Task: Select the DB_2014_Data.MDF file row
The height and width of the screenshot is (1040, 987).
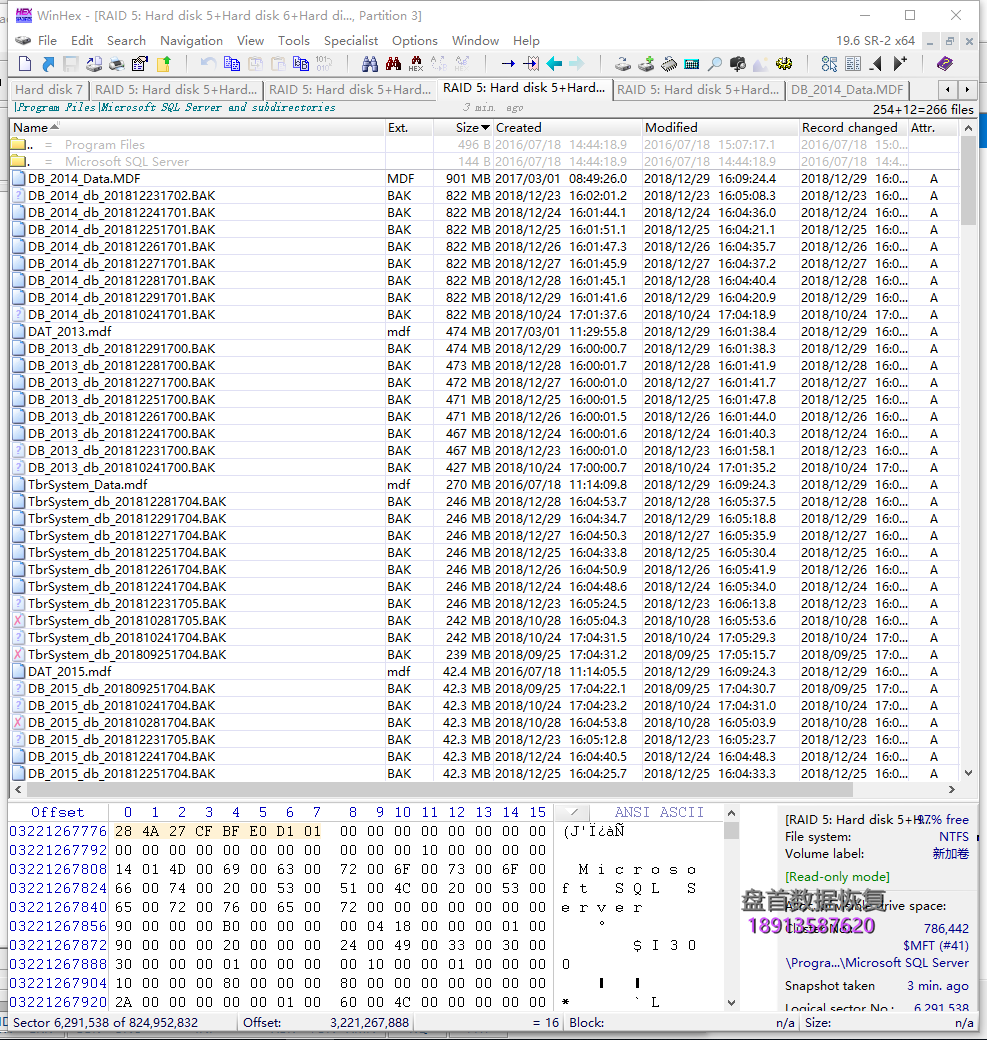Action: point(484,178)
